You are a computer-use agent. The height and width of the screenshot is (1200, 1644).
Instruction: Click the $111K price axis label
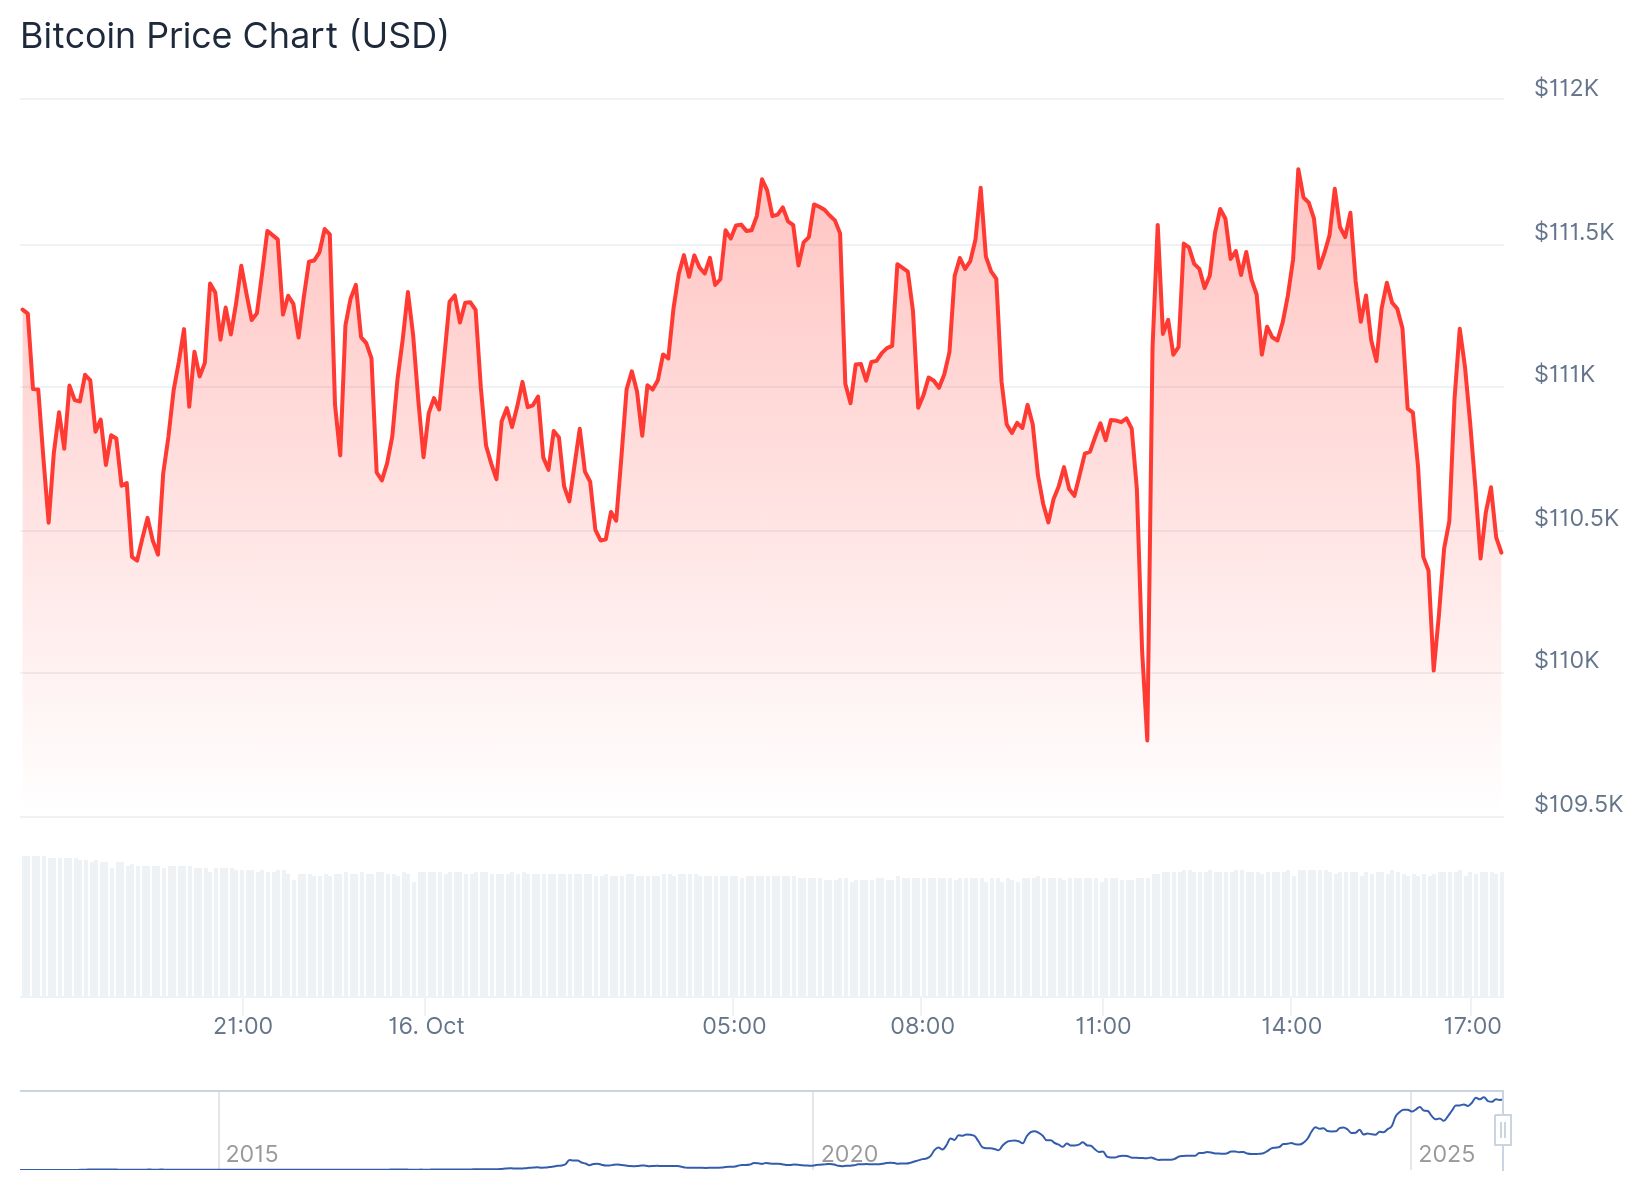pyautogui.click(x=1565, y=374)
